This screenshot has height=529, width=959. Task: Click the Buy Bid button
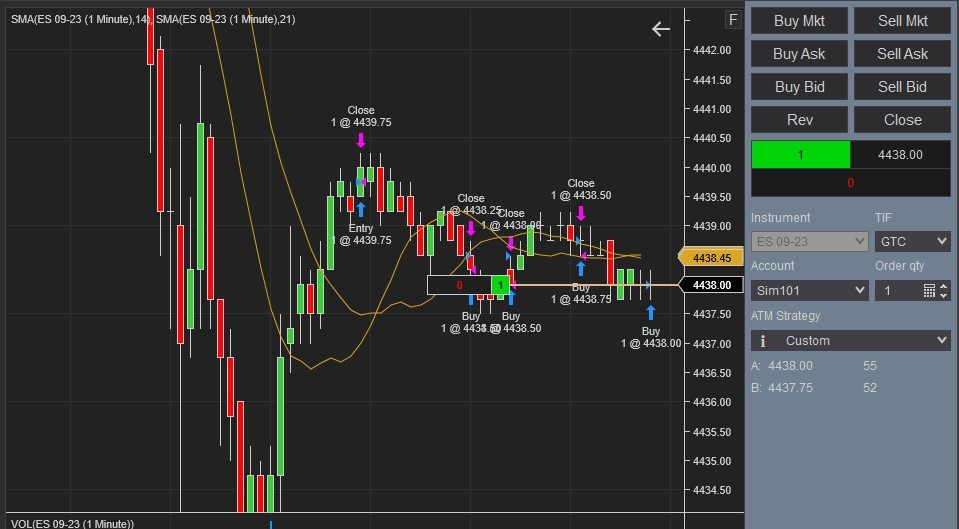coord(799,87)
